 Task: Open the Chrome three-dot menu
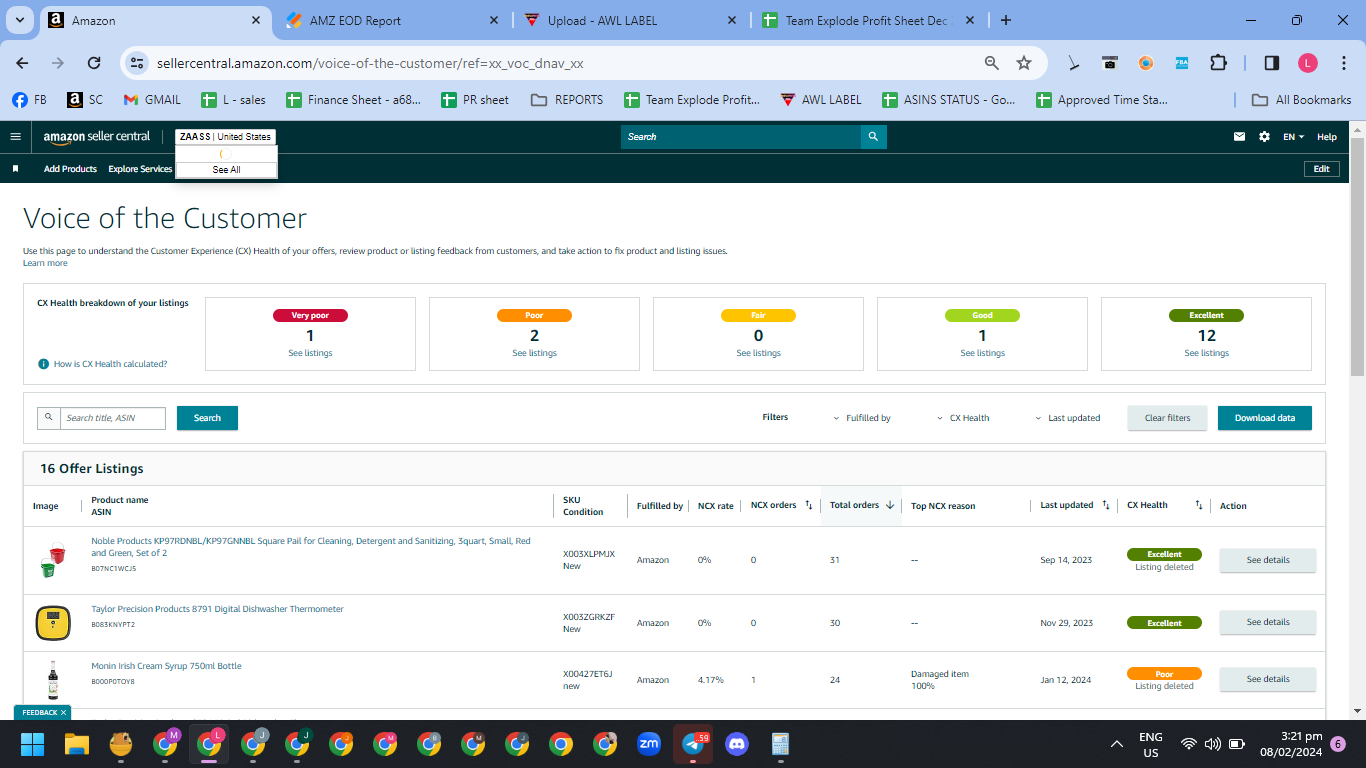click(1342, 63)
